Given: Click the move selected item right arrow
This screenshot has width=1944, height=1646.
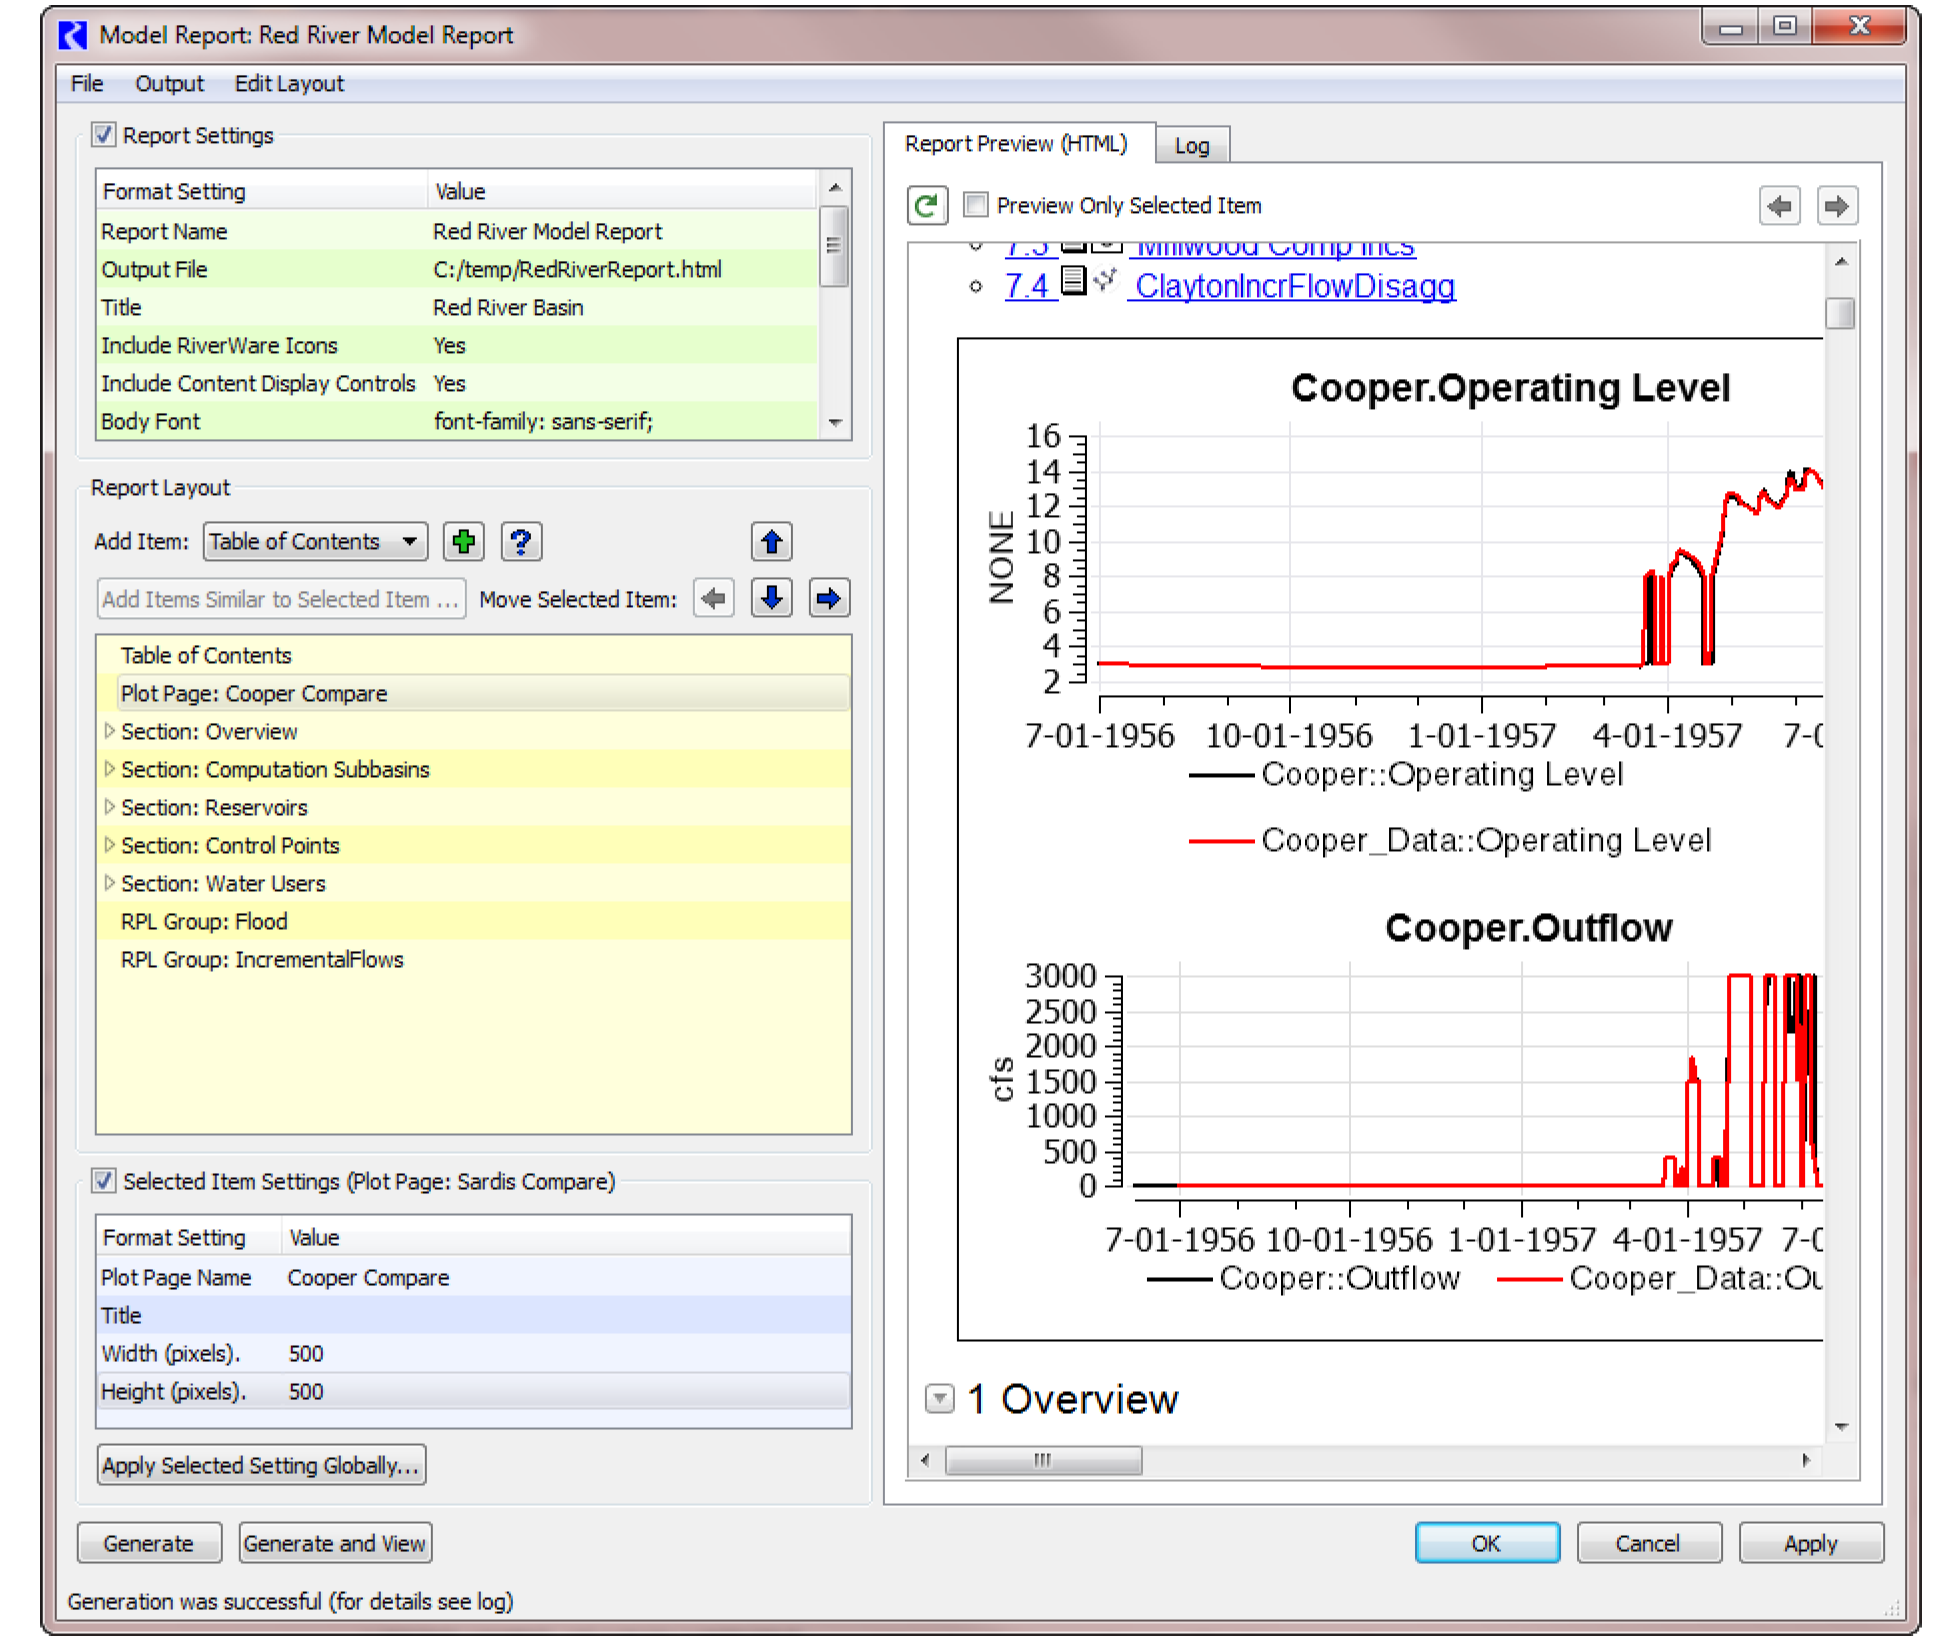Looking at the screenshot, I should click(829, 599).
